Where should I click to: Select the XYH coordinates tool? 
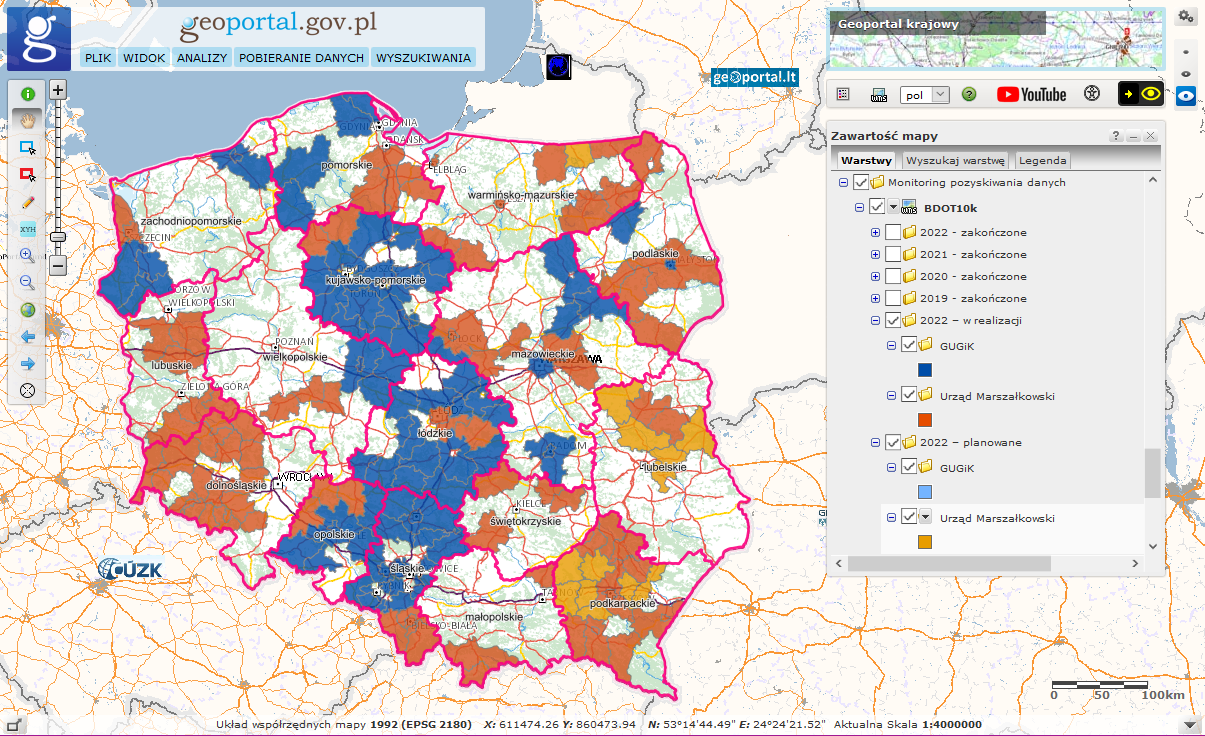pyautogui.click(x=27, y=229)
